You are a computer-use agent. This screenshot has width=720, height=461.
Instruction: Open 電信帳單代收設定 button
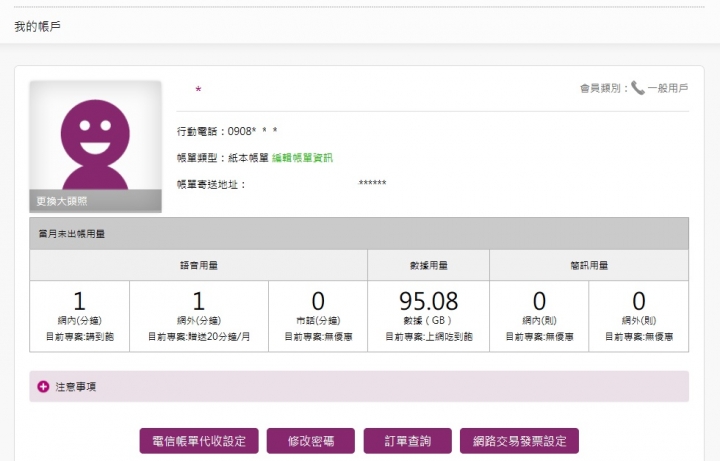(199, 441)
